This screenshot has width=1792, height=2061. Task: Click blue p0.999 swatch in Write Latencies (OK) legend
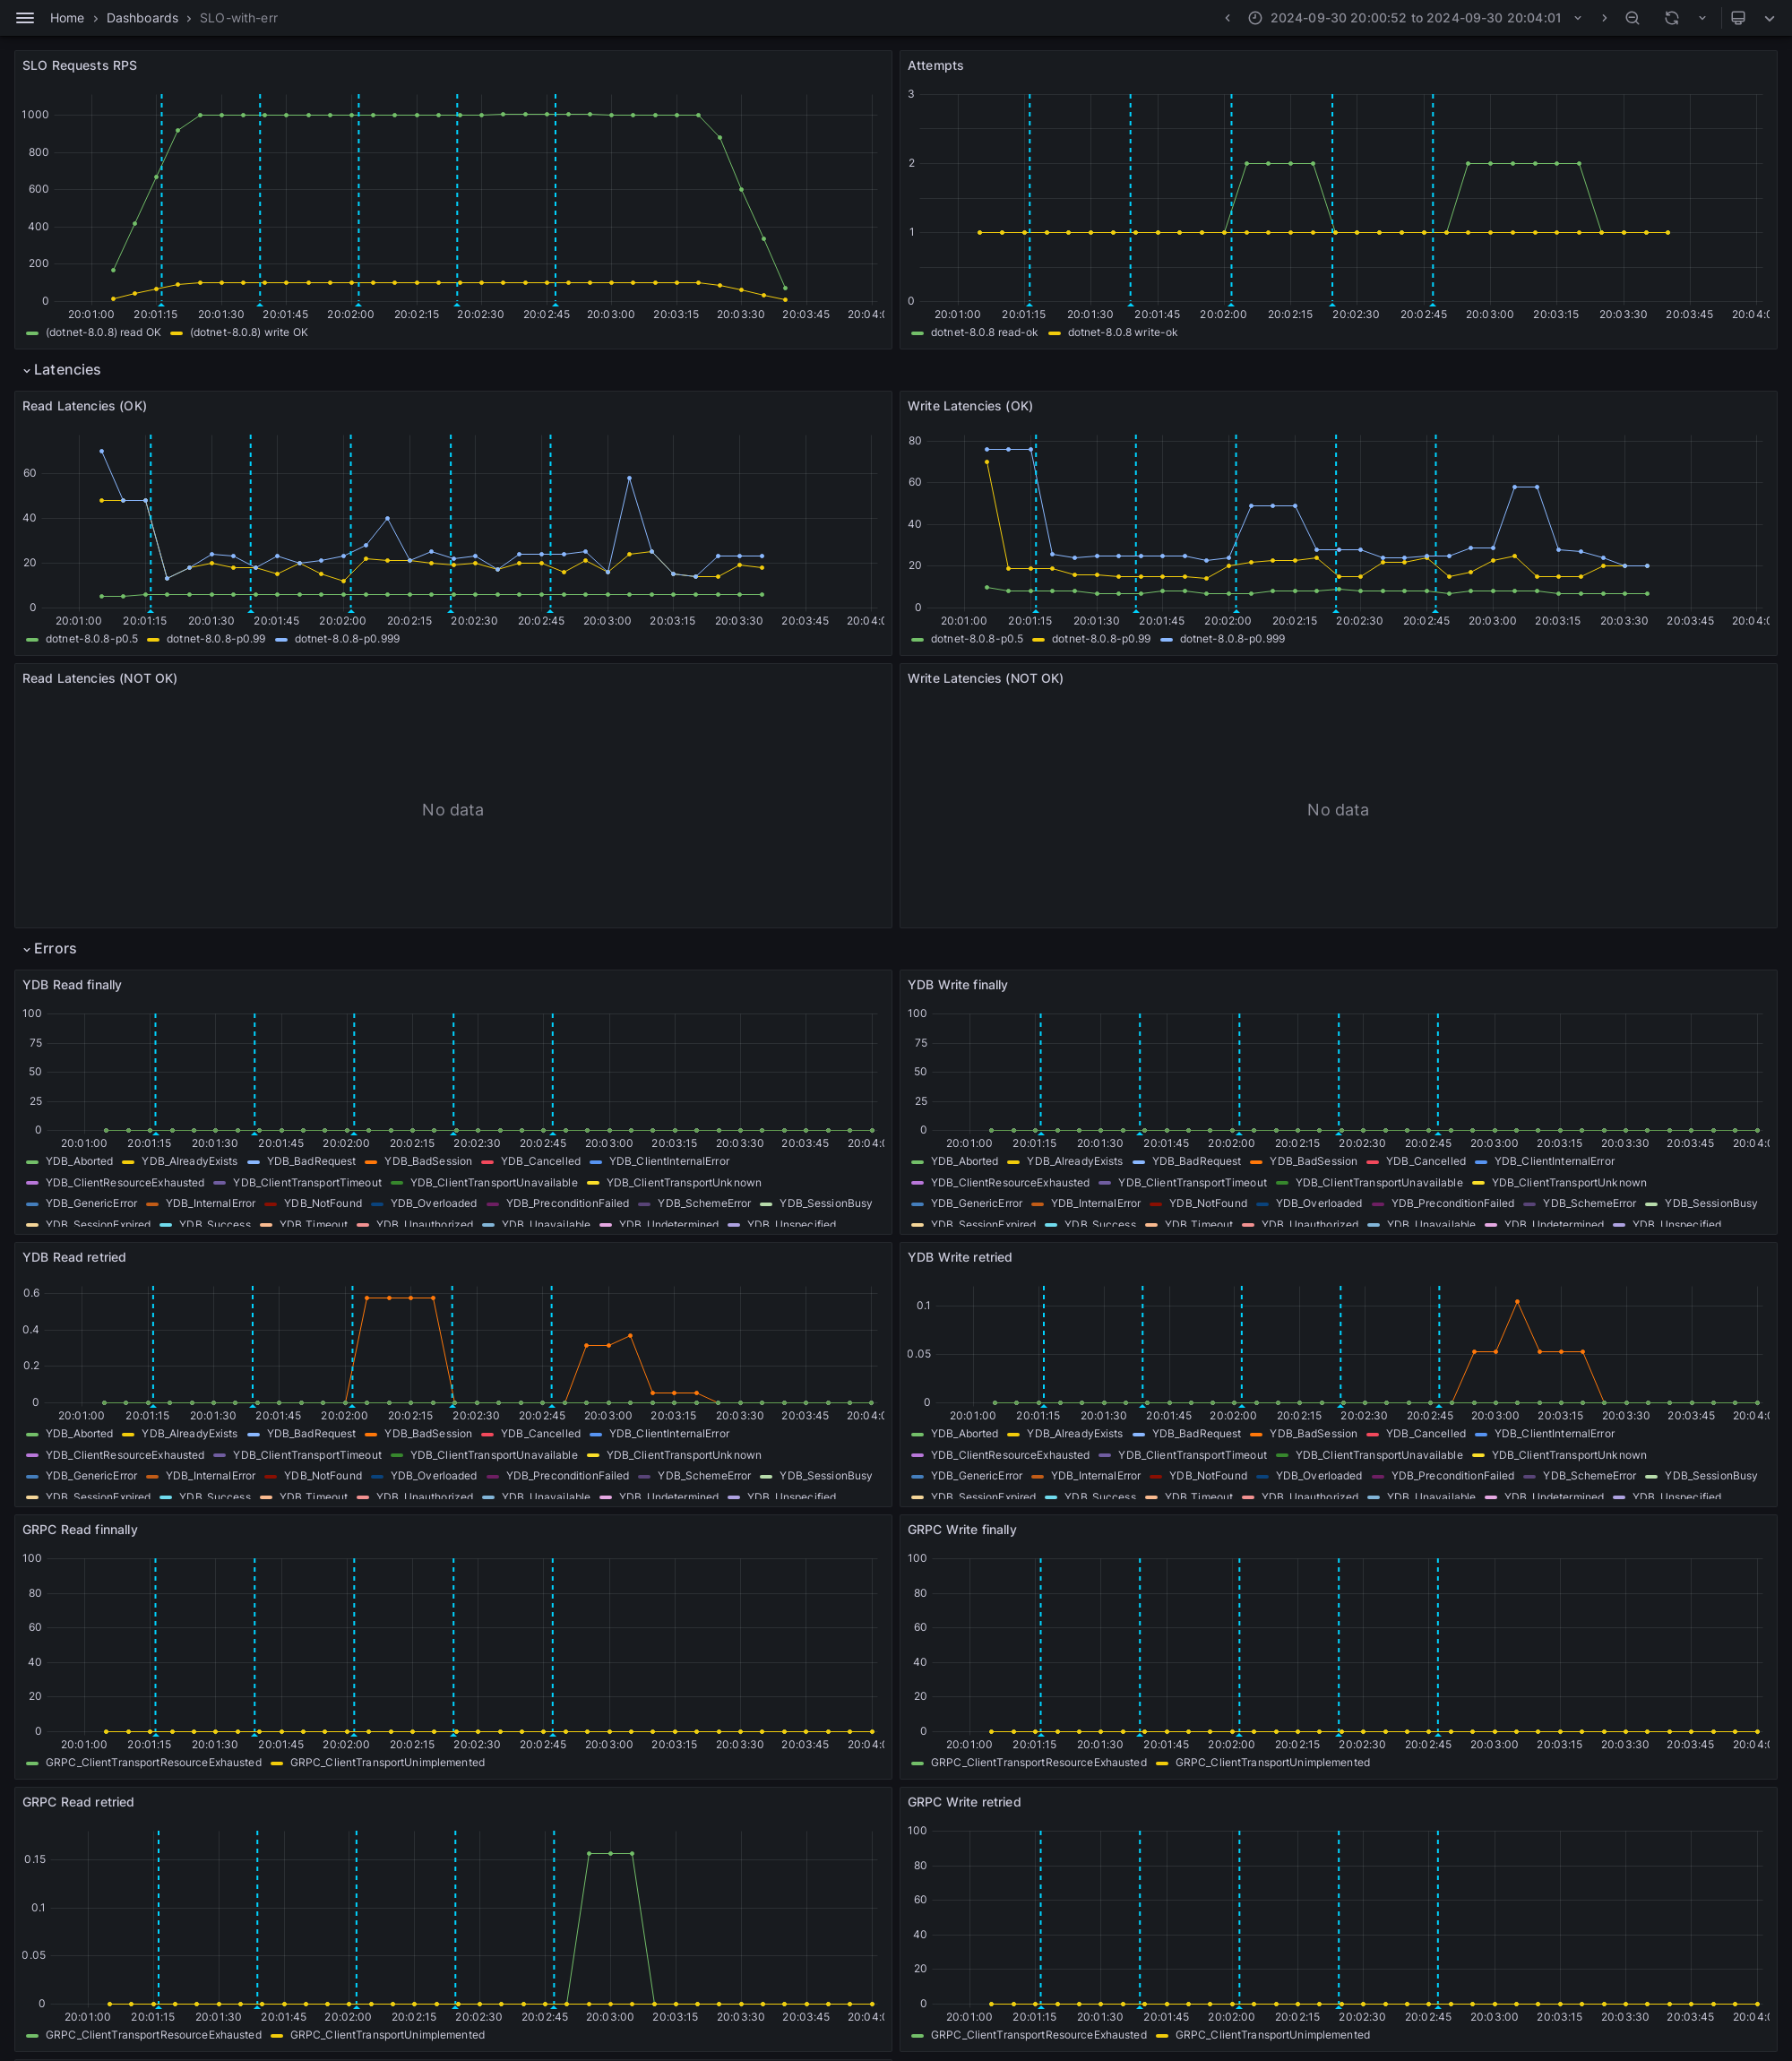pyautogui.click(x=1166, y=639)
